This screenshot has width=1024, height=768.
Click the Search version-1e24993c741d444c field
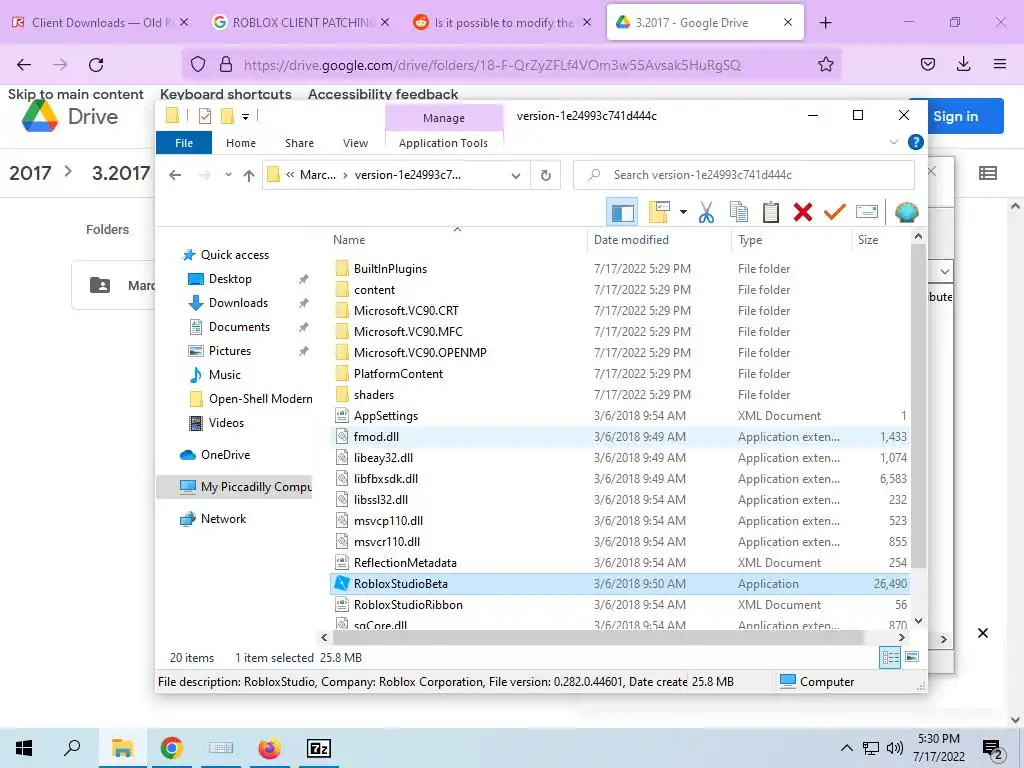pos(744,175)
